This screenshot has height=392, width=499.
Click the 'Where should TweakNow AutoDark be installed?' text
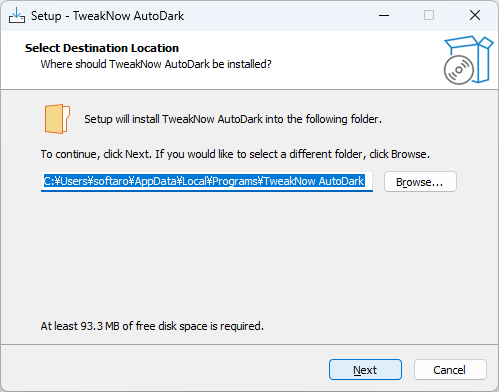coord(156,64)
